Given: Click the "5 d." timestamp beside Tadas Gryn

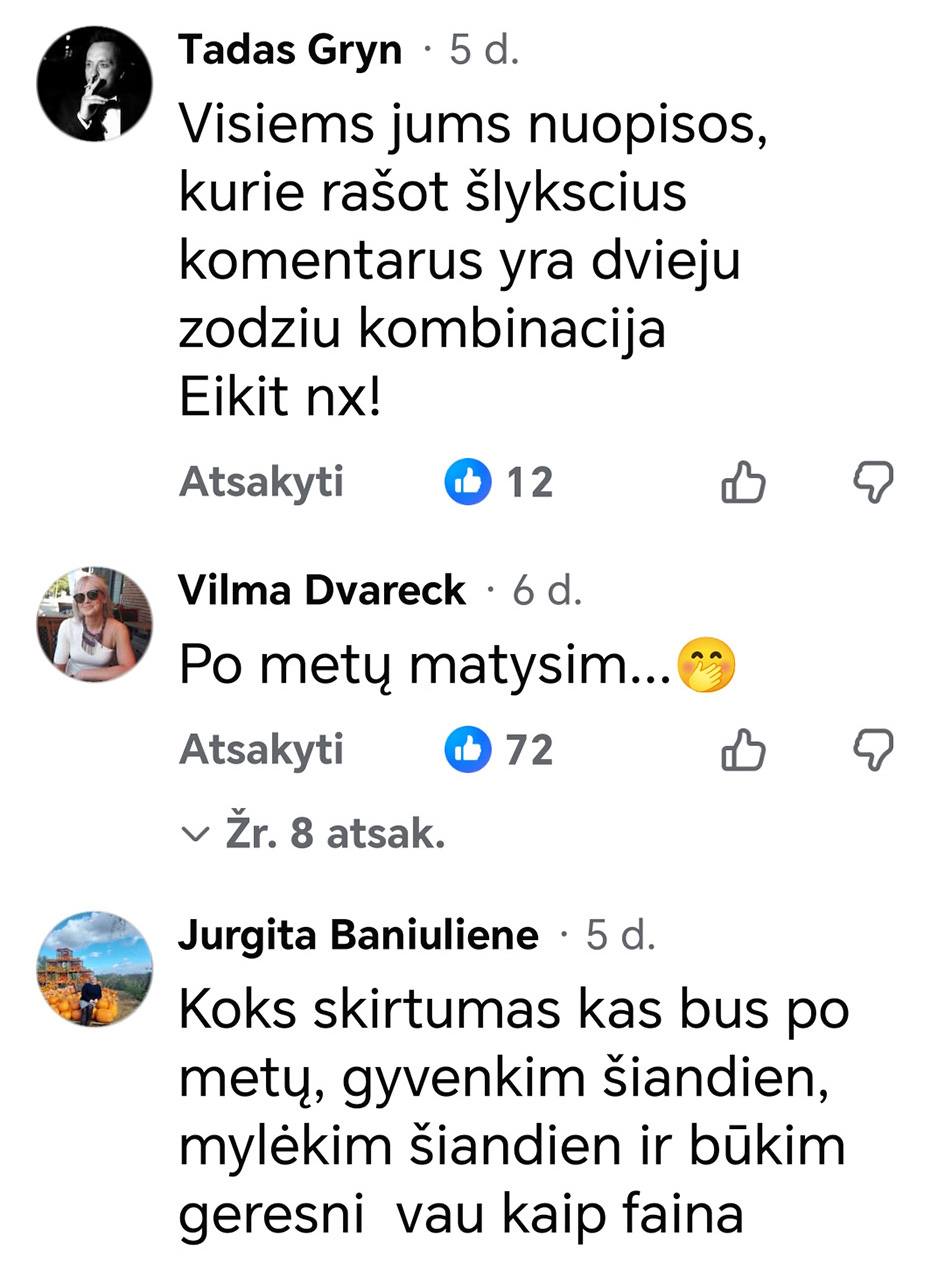Looking at the screenshot, I should tap(484, 50).
